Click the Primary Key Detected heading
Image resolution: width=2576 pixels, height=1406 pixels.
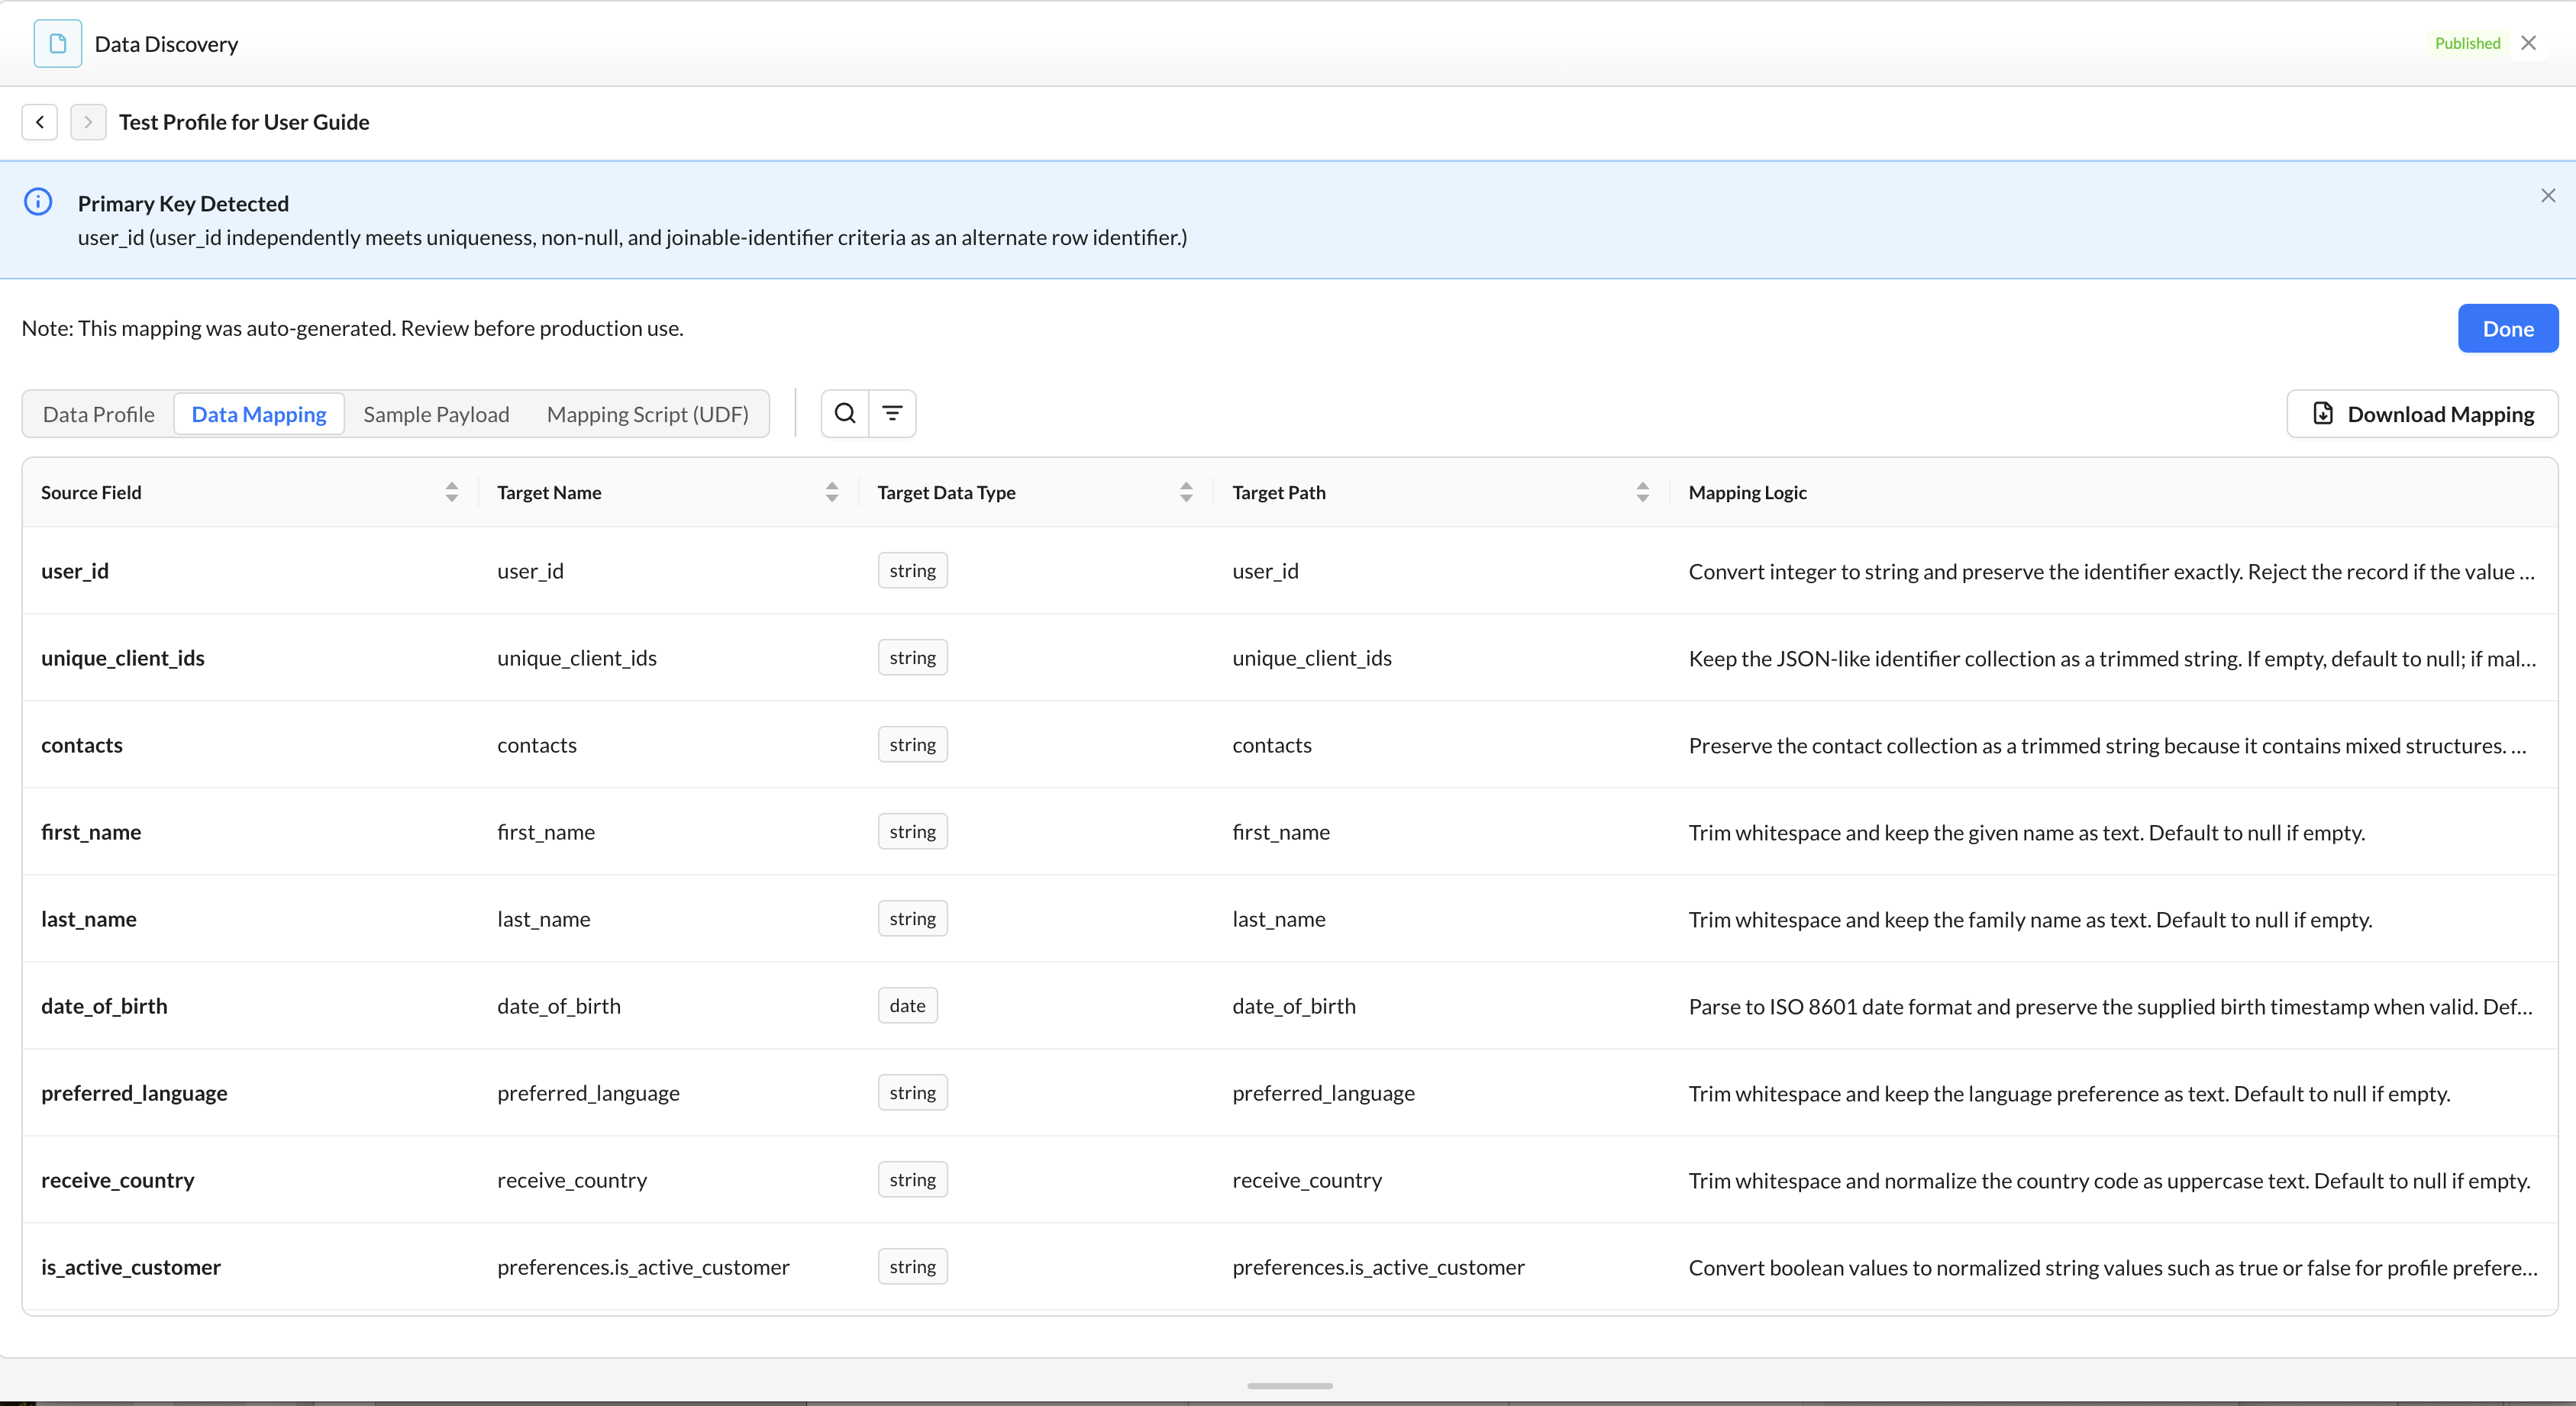click(183, 203)
